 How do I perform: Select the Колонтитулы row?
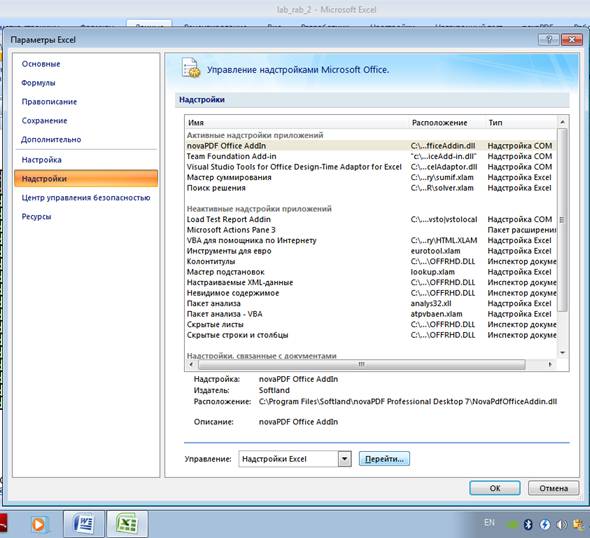coord(370,261)
